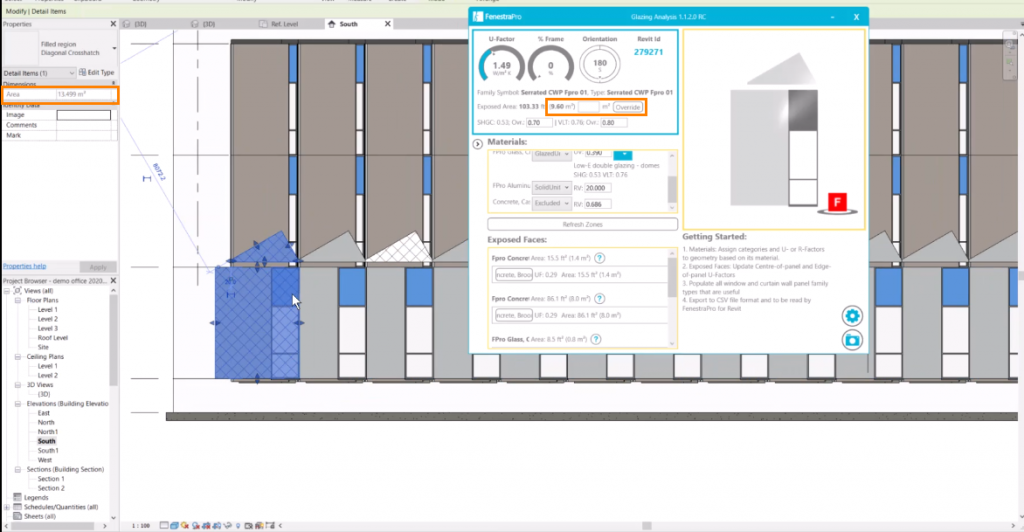This screenshot has height=532, width=1024.
Task: Click the 1 : 100 view scale
Action: click(x=140, y=525)
